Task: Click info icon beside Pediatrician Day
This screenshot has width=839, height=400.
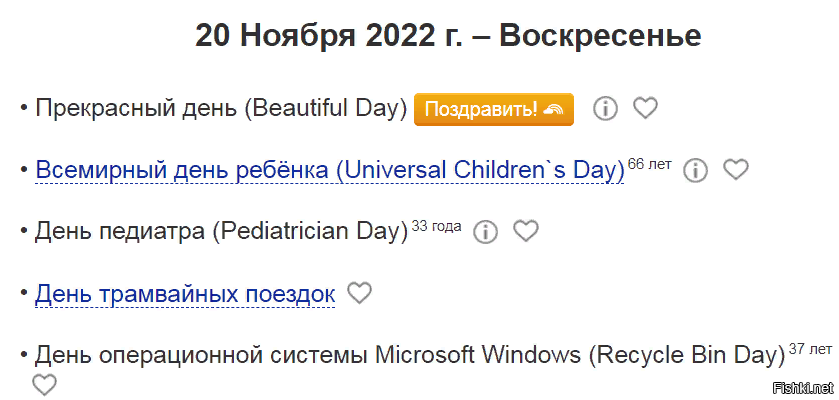Action: (485, 232)
